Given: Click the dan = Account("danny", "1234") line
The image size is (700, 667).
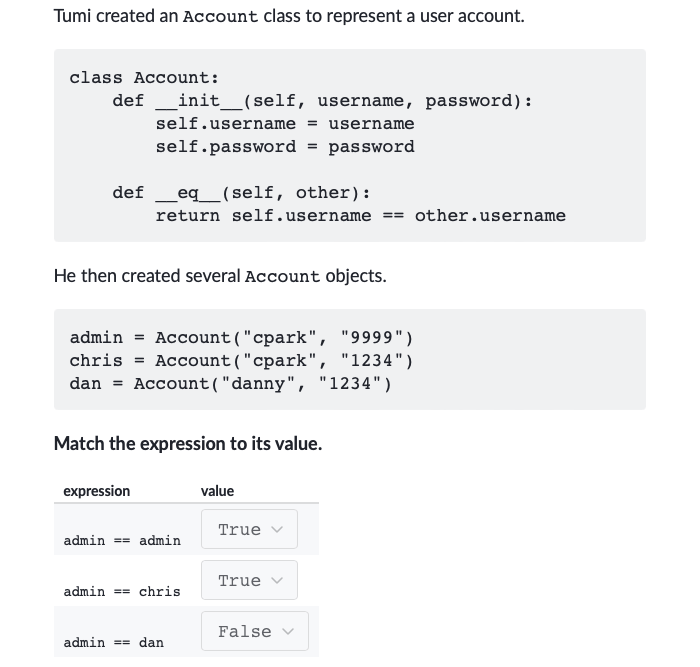Looking at the screenshot, I should (230, 384).
